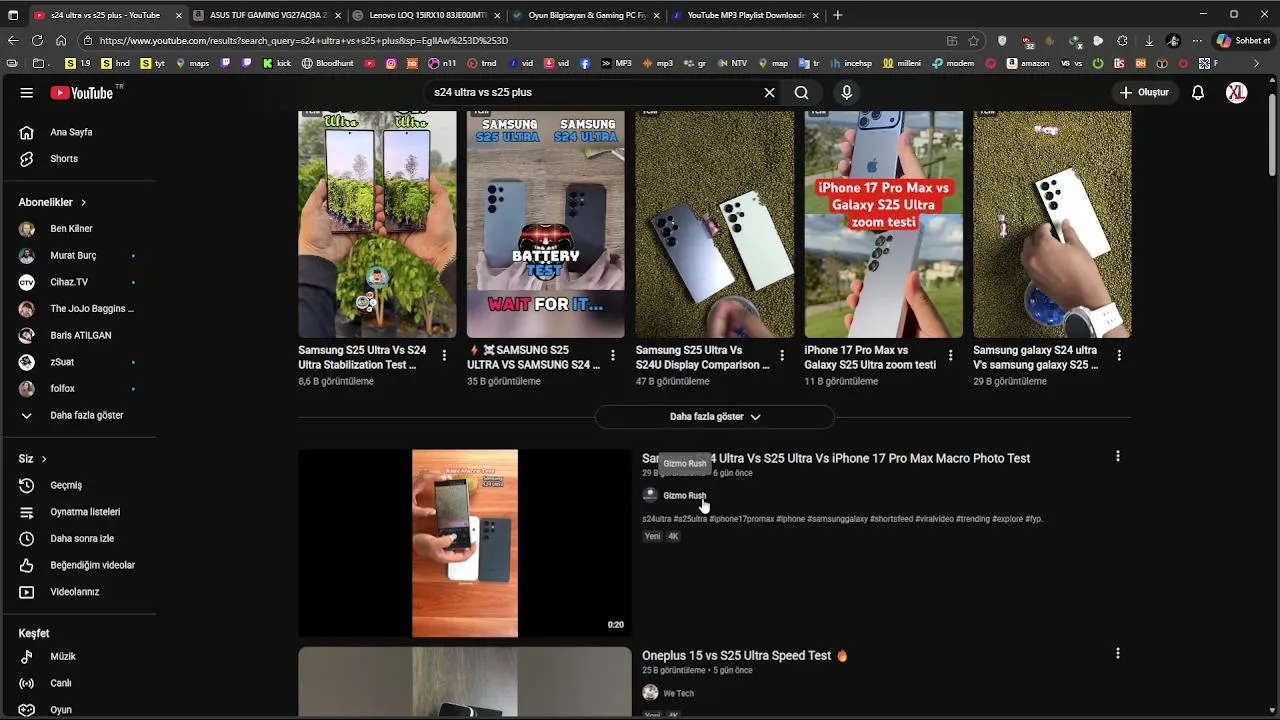This screenshot has height=720, width=1280.
Task: Open the YouTube guide hamburger menu
Action: [27, 92]
